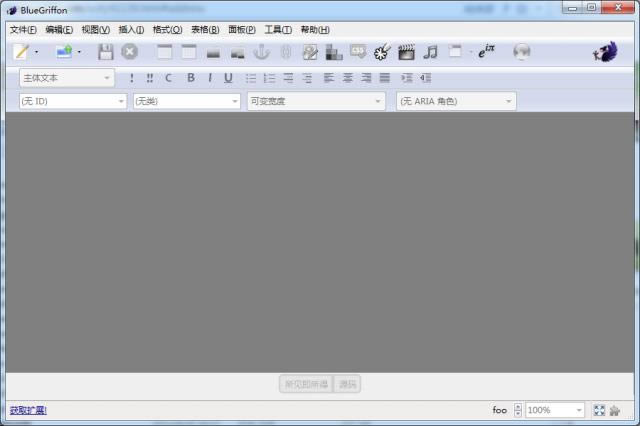Toggle unordered bullet list
Screen dimensions: 640x426
(251, 78)
